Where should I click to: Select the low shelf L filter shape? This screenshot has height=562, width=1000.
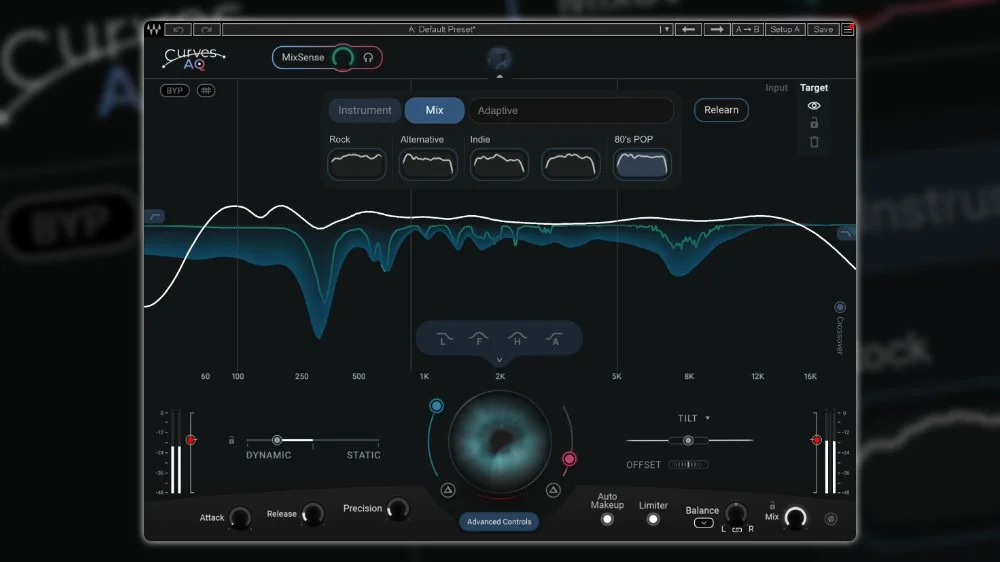tap(445, 339)
